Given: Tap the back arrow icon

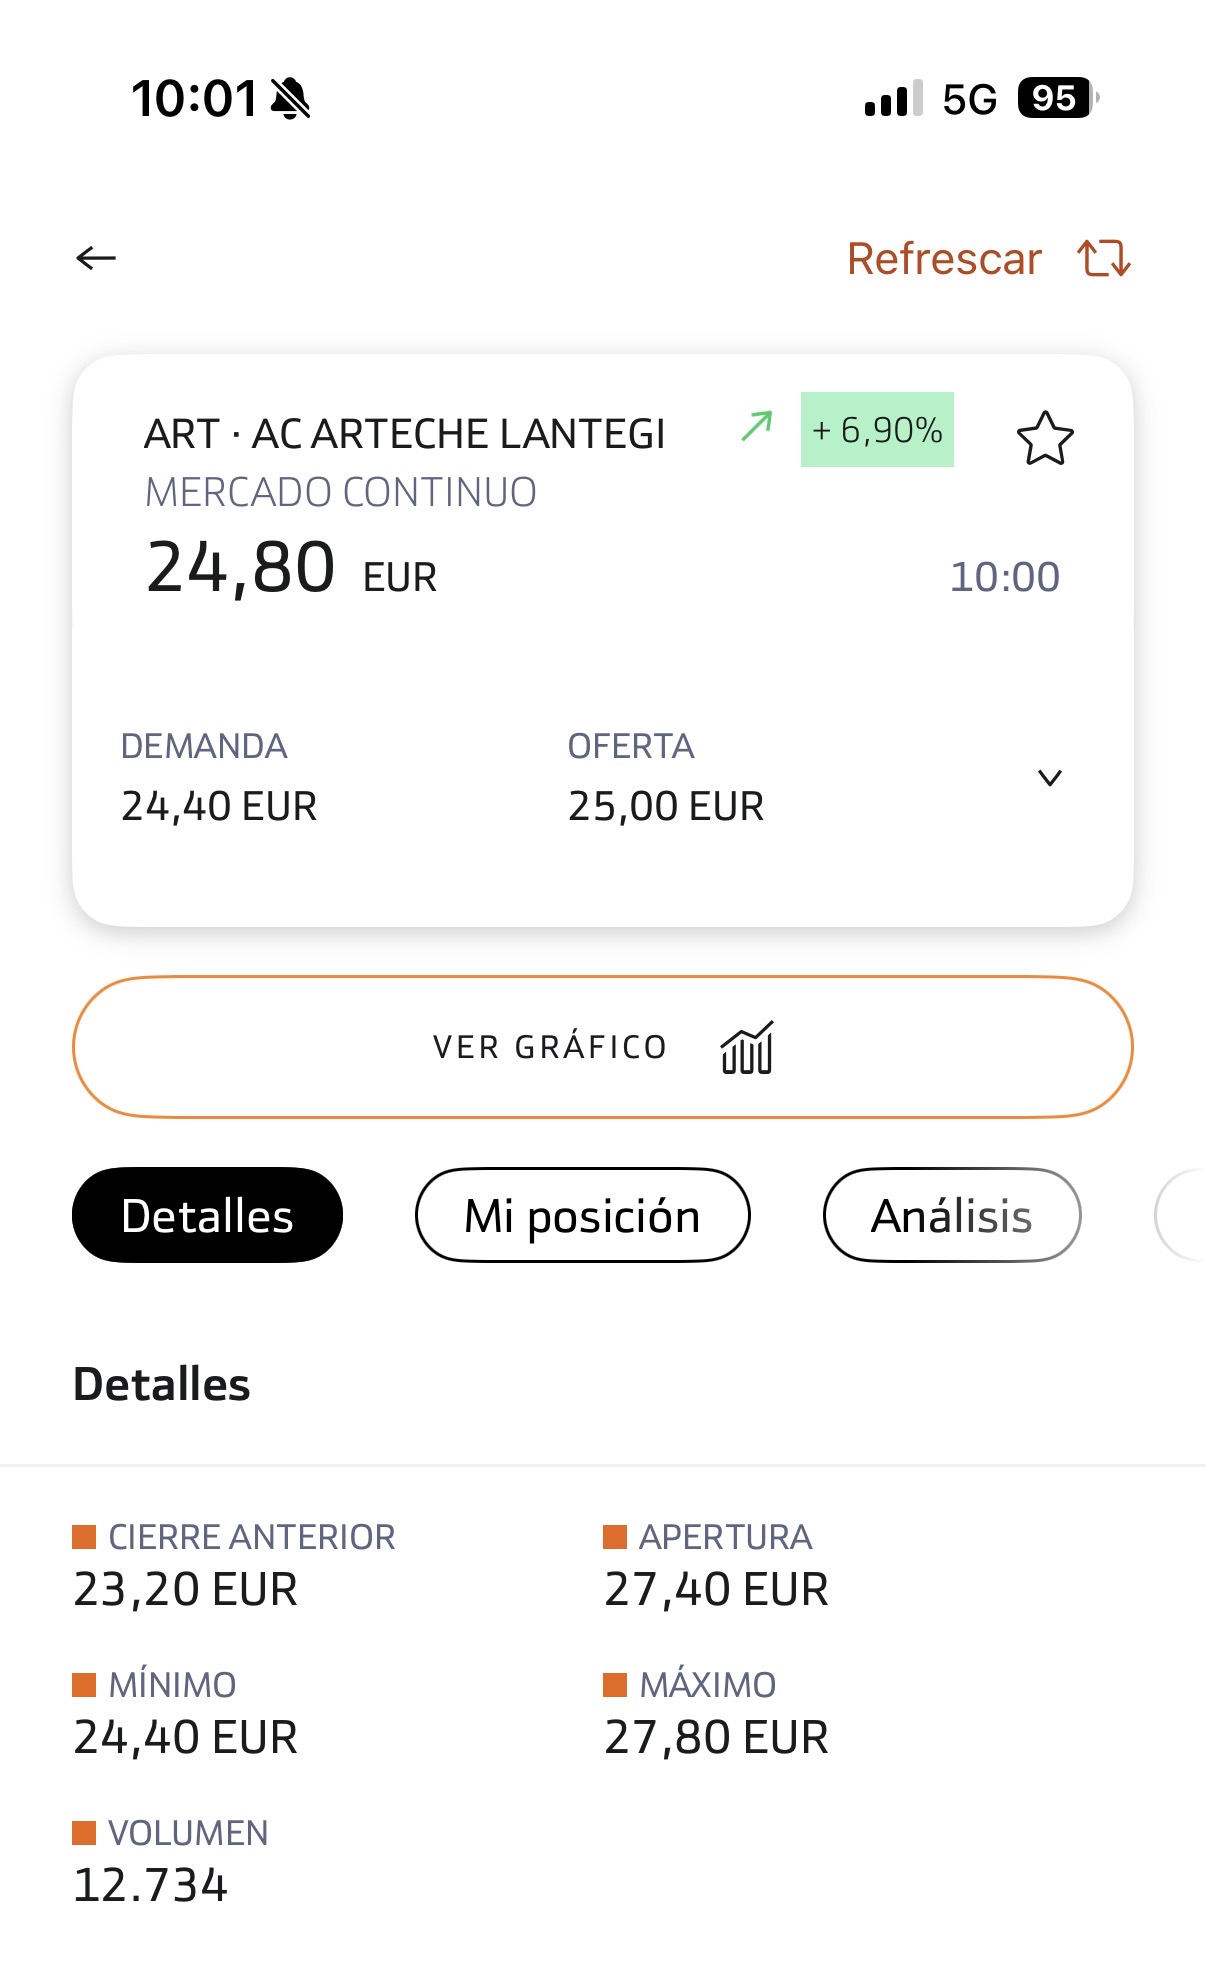Looking at the screenshot, I should 96,258.
